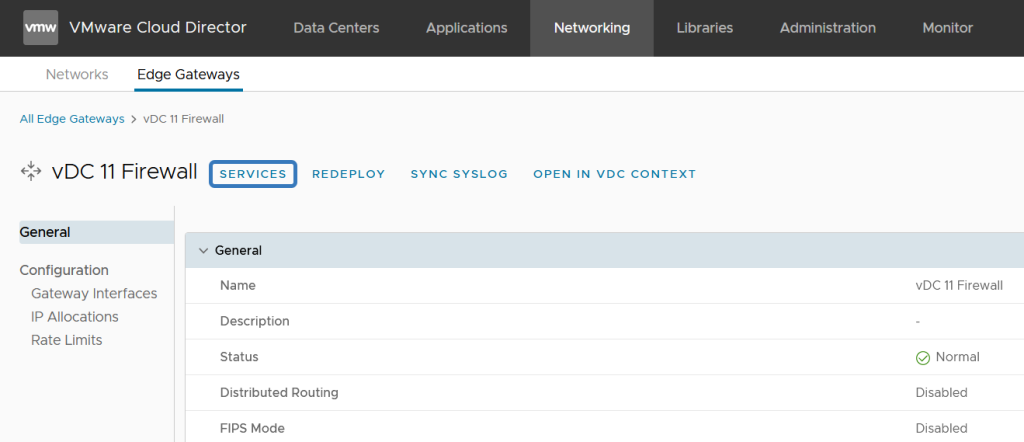Screen dimensions: 1024x442
Task: Click OPEN IN VDC CONTEXT
Action: coord(615,174)
